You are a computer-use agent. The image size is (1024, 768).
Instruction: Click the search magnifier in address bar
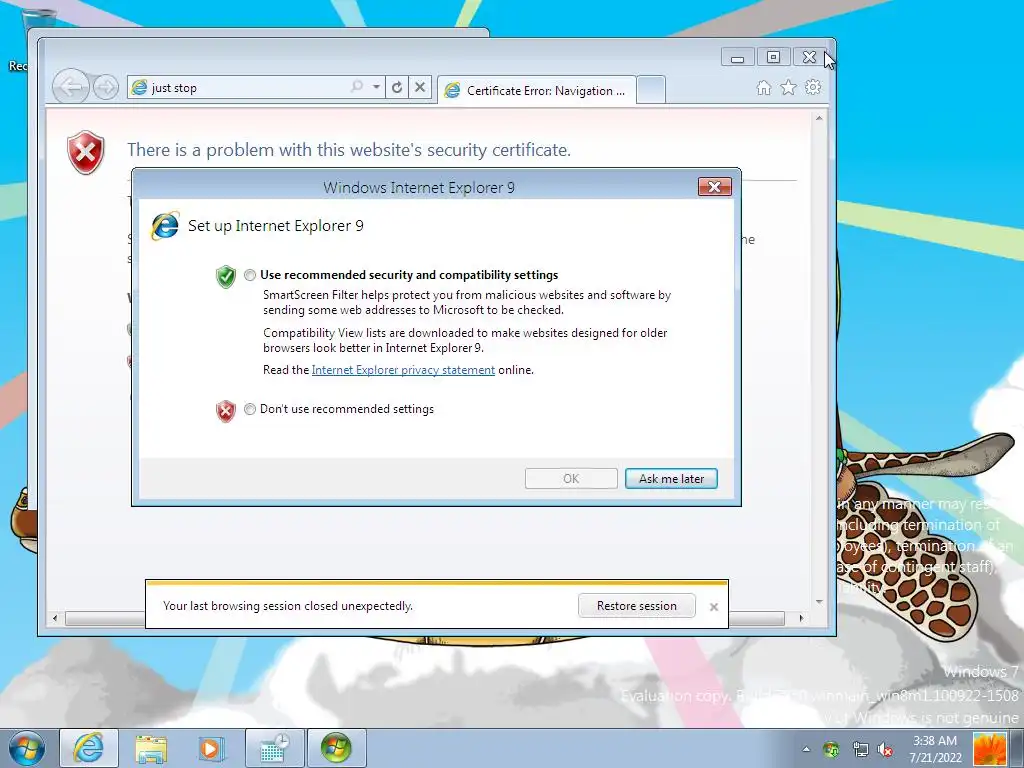357,87
